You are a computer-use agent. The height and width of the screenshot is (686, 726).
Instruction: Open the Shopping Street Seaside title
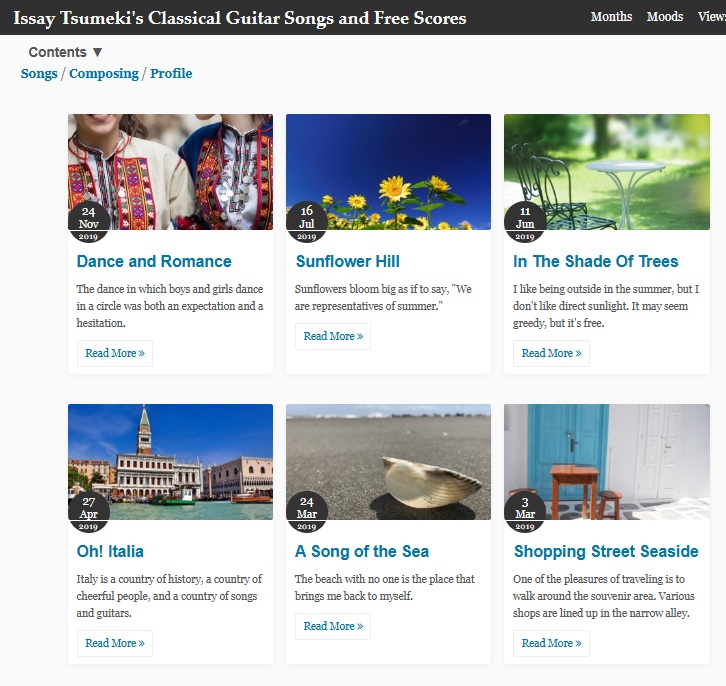tap(606, 552)
